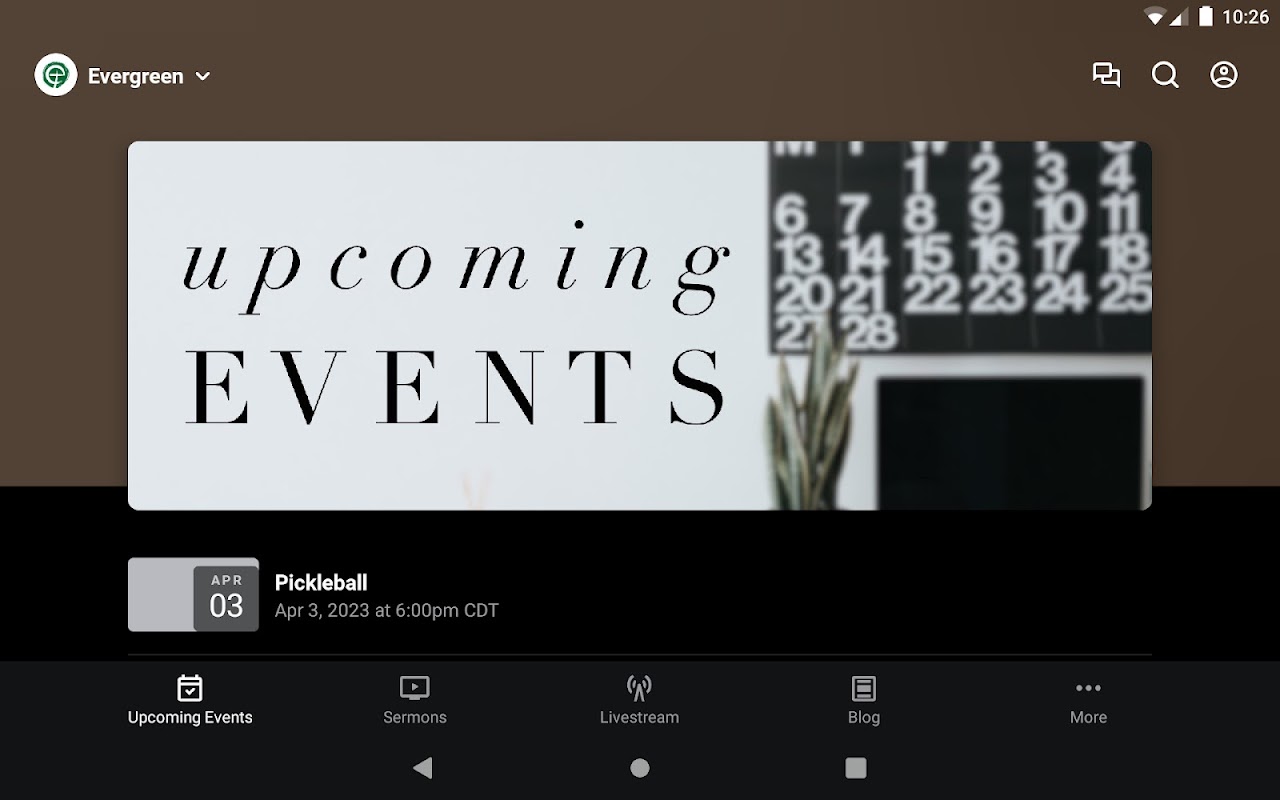Expand the Evergreen dropdown chevron
The height and width of the screenshot is (800, 1280).
(203, 76)
